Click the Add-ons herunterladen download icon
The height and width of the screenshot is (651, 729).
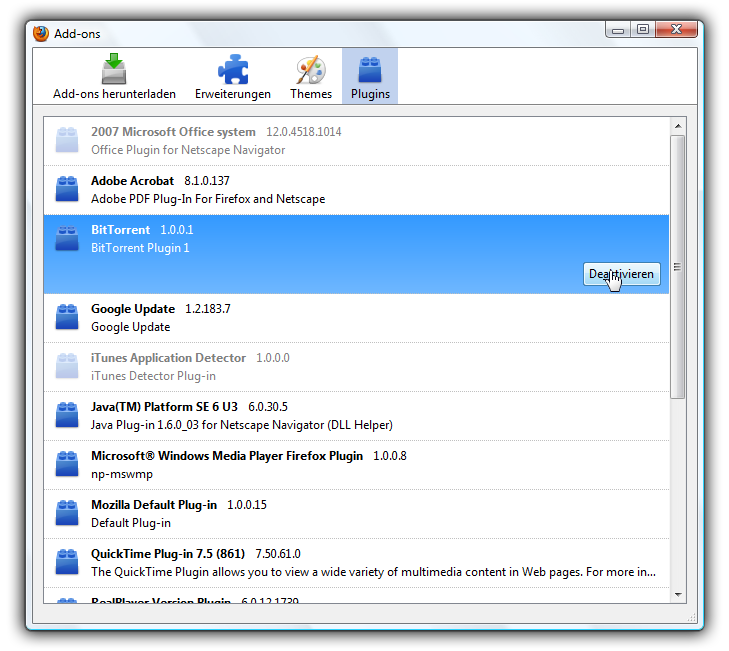pyautogui.click(x=114, y=69)
